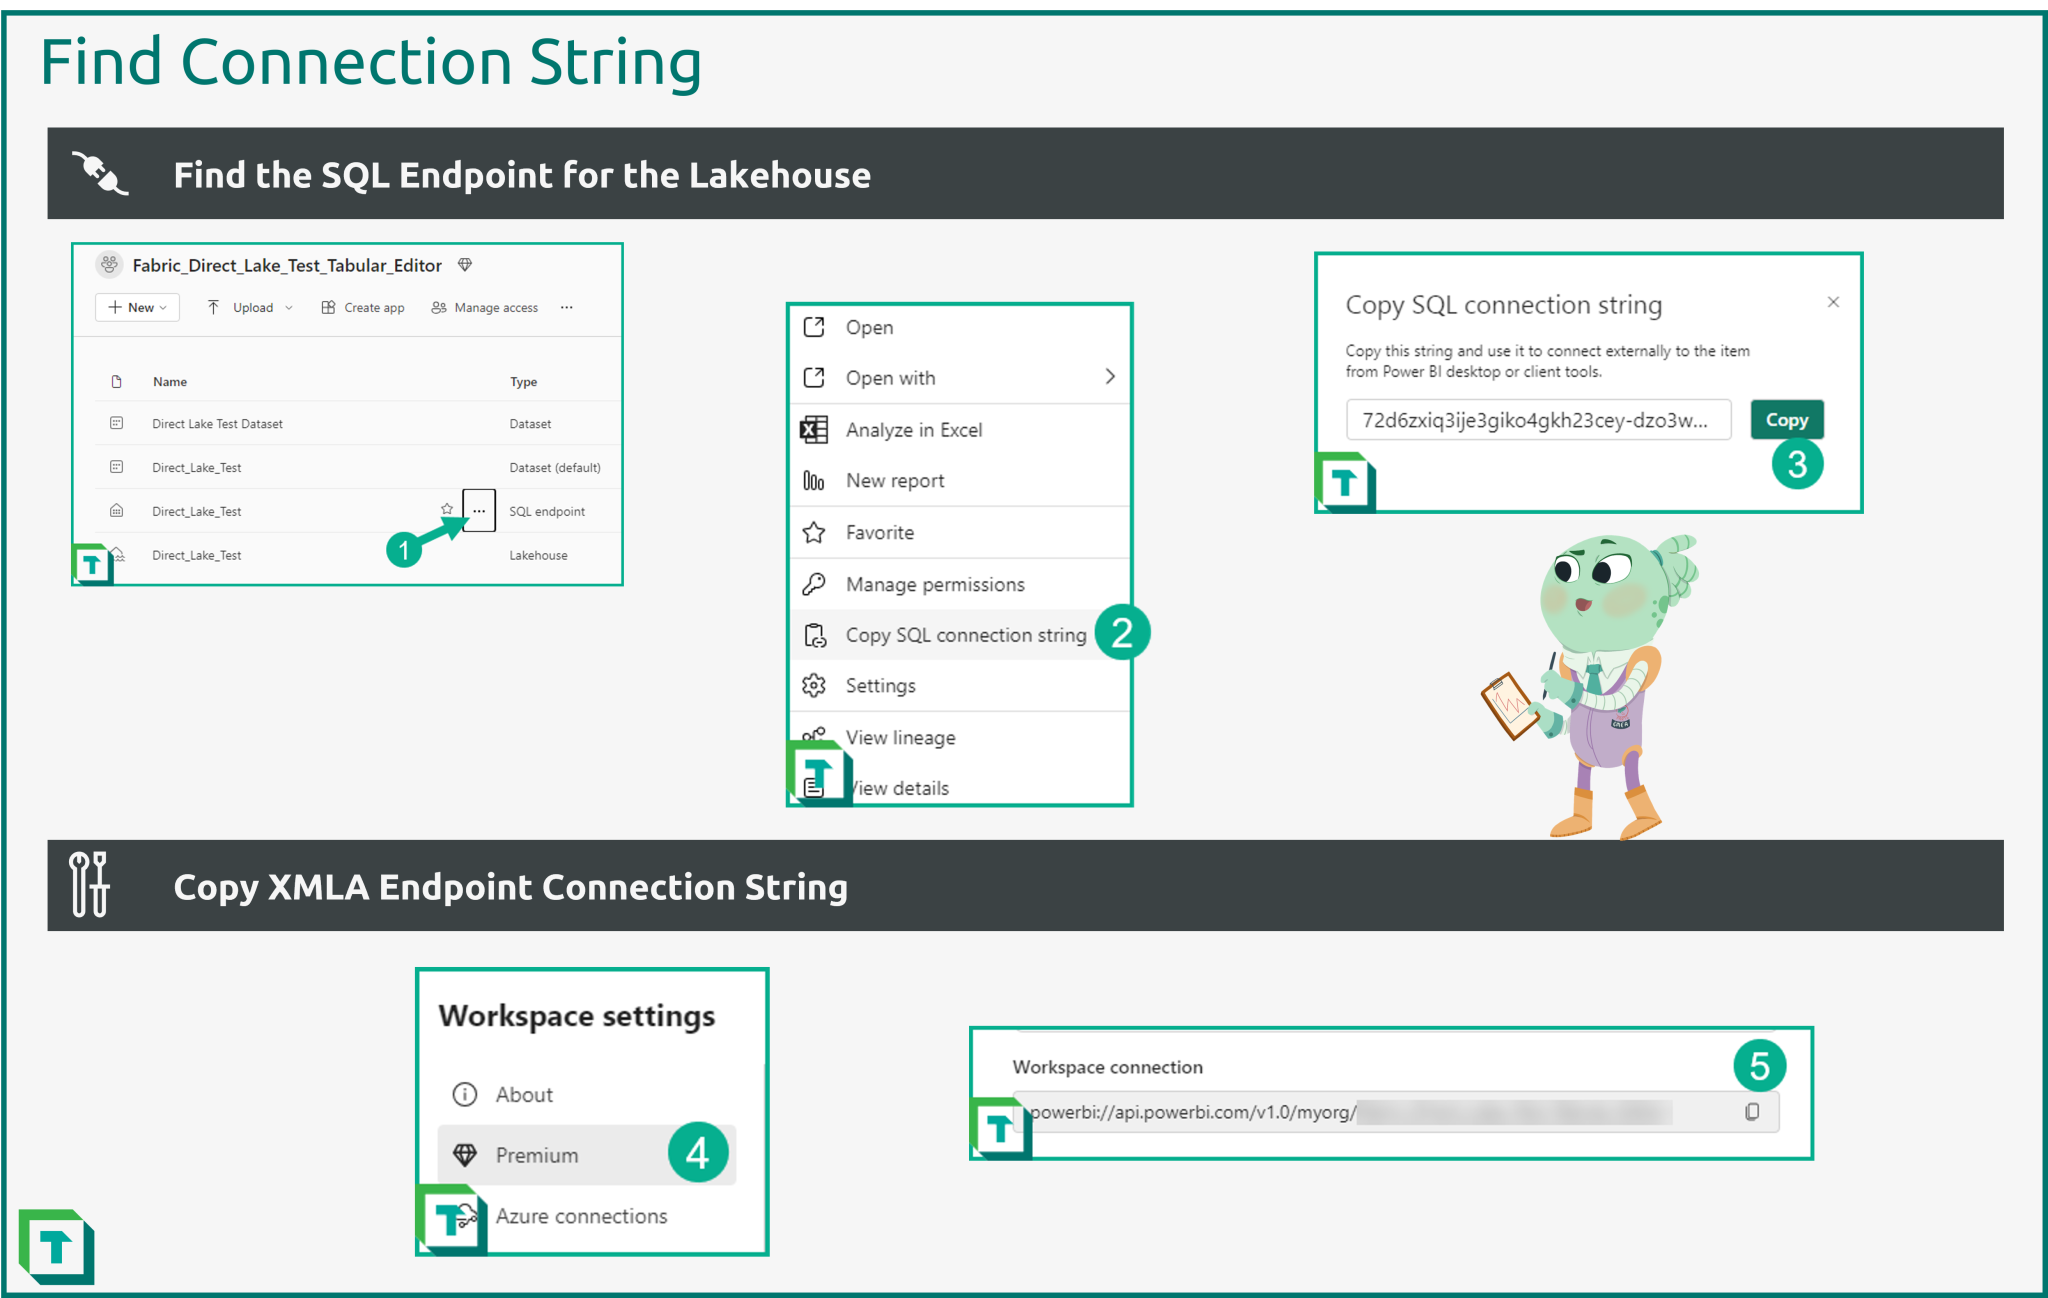This screenshot has height=1298, width=2048.
Task: Mark item as Favorite from the context menu
Action: coord(879,532)
